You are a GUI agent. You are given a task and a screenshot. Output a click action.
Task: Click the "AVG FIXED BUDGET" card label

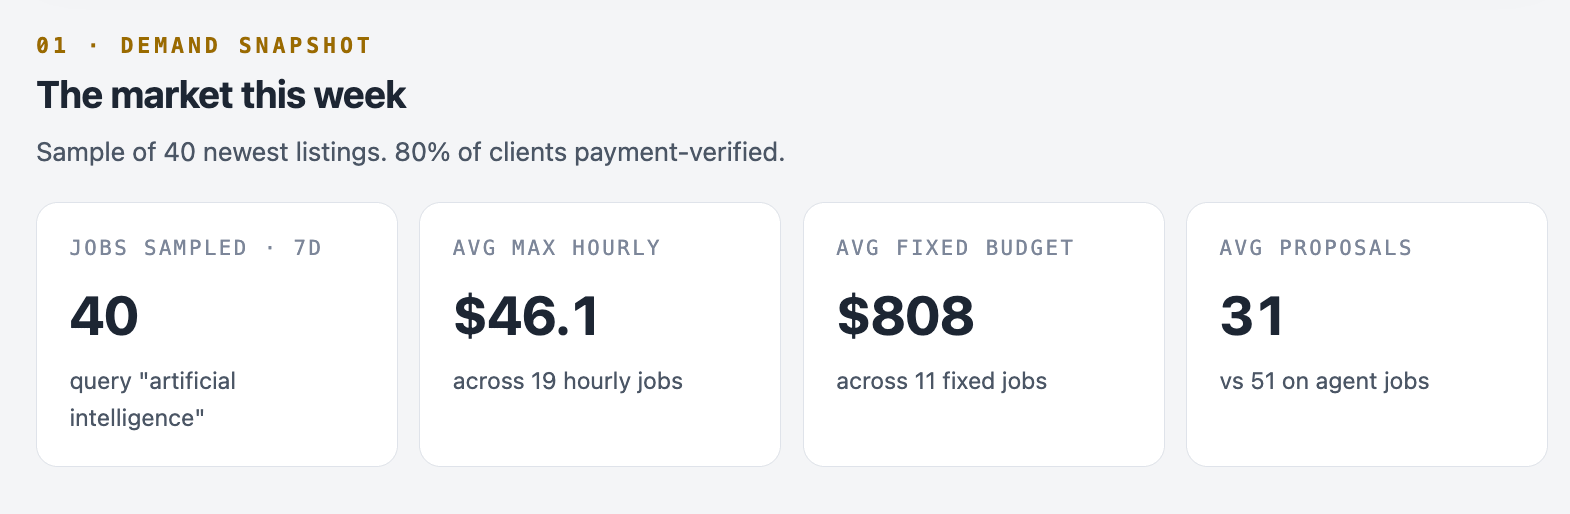[x=955, y=248]
